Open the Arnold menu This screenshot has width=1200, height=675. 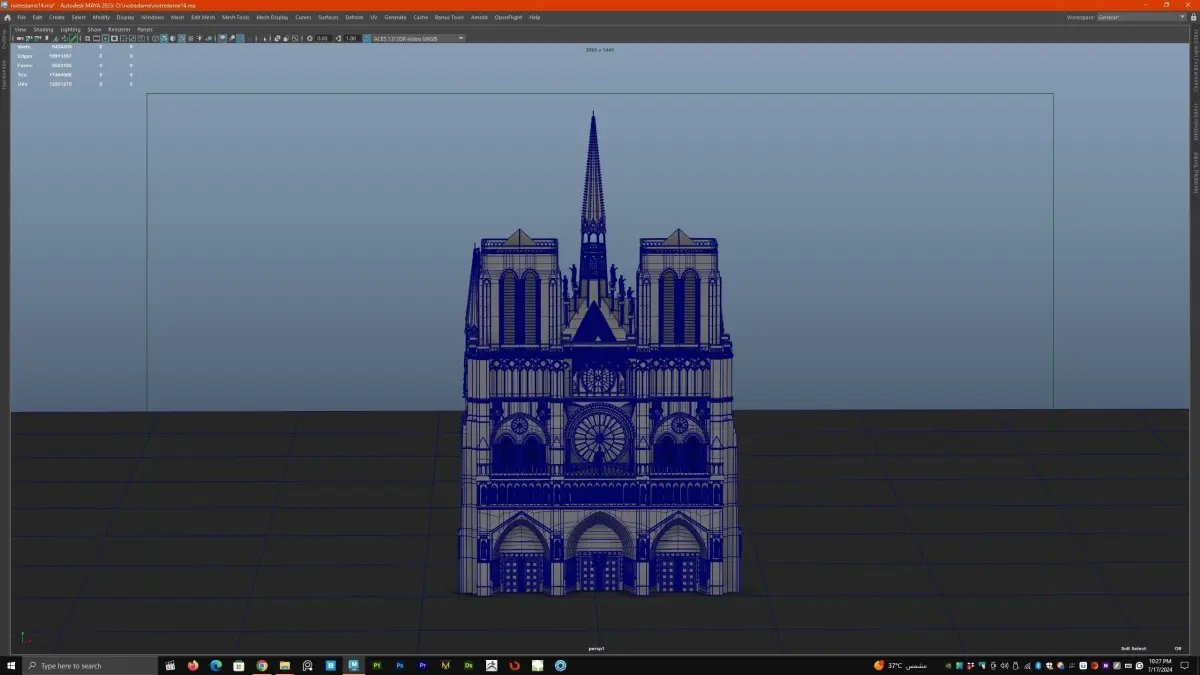pos(479,17)
